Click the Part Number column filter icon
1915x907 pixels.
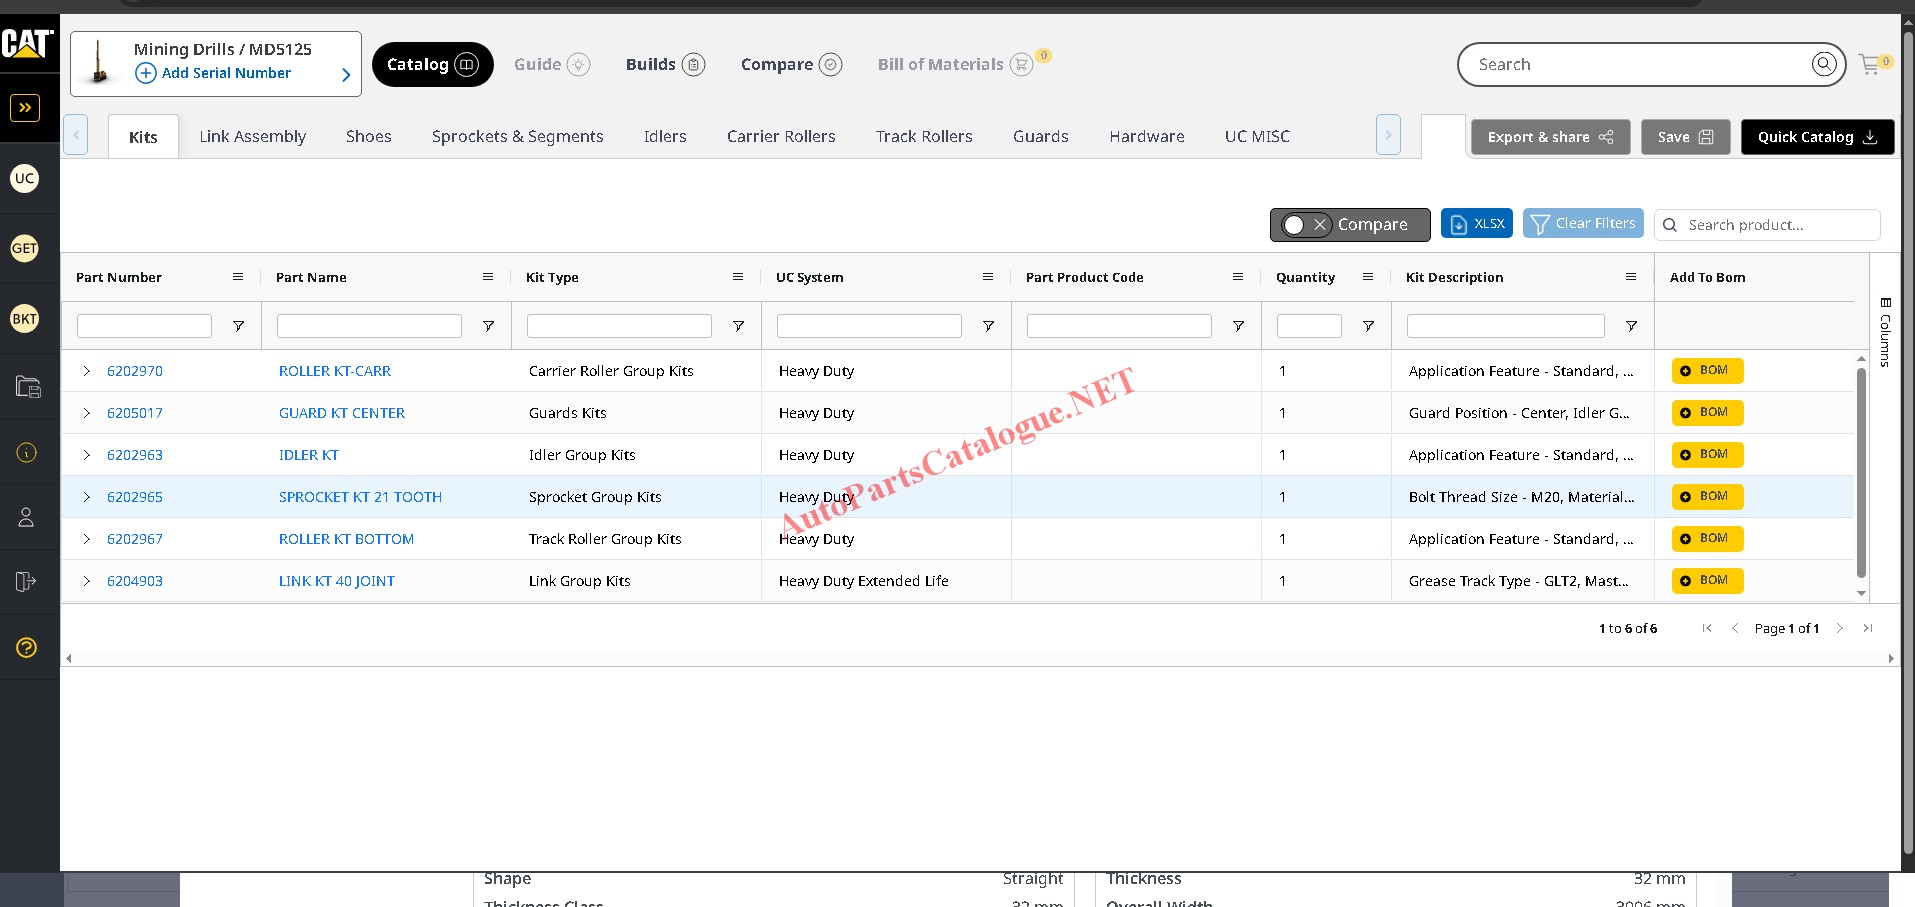(x=238, y=326)
